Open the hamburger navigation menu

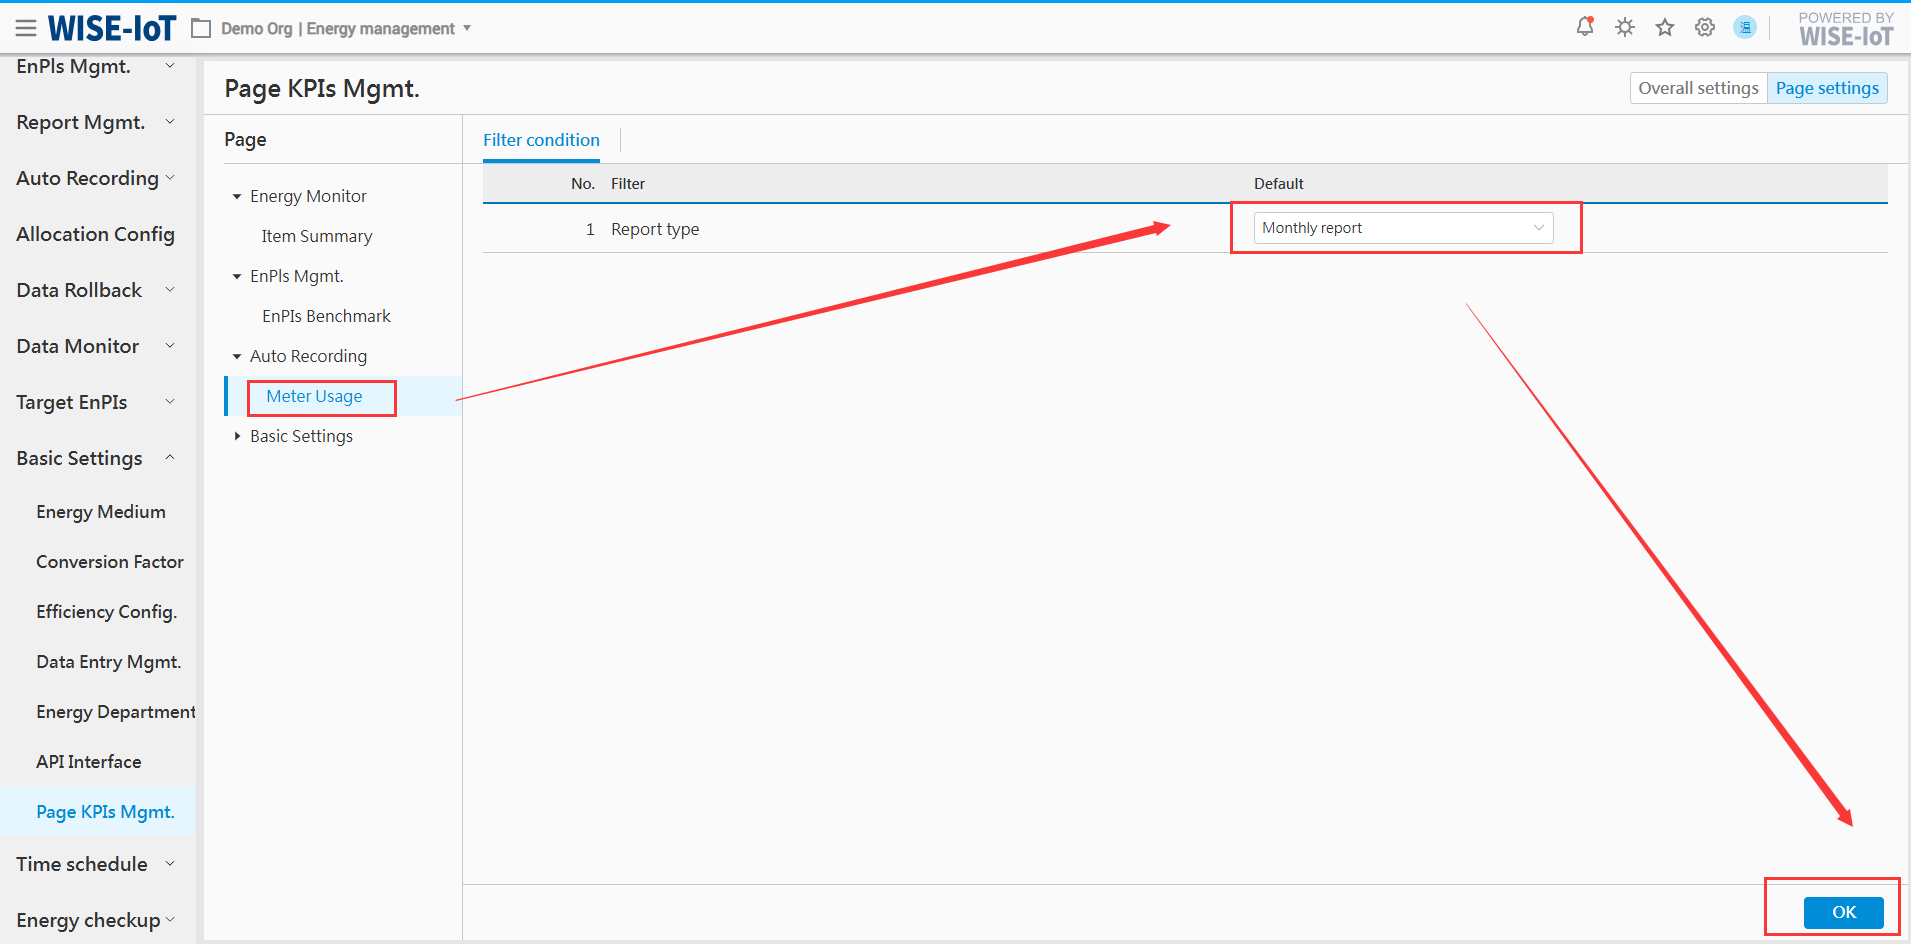coord(26,29)
